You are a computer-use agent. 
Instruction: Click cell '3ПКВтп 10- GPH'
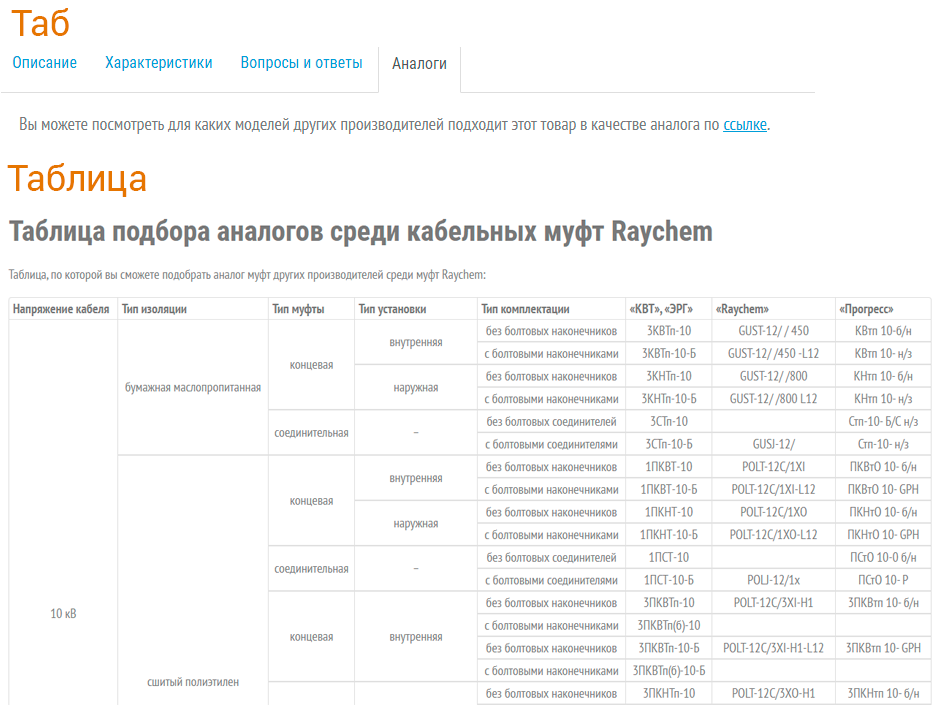(x=883, y=649)
